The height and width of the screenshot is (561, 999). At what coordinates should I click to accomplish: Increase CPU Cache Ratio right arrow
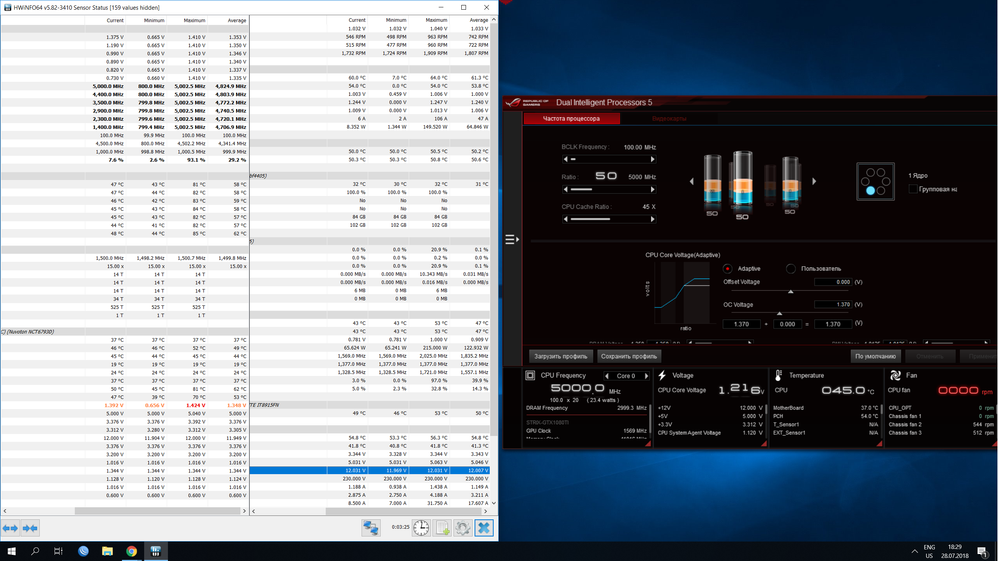652,219
